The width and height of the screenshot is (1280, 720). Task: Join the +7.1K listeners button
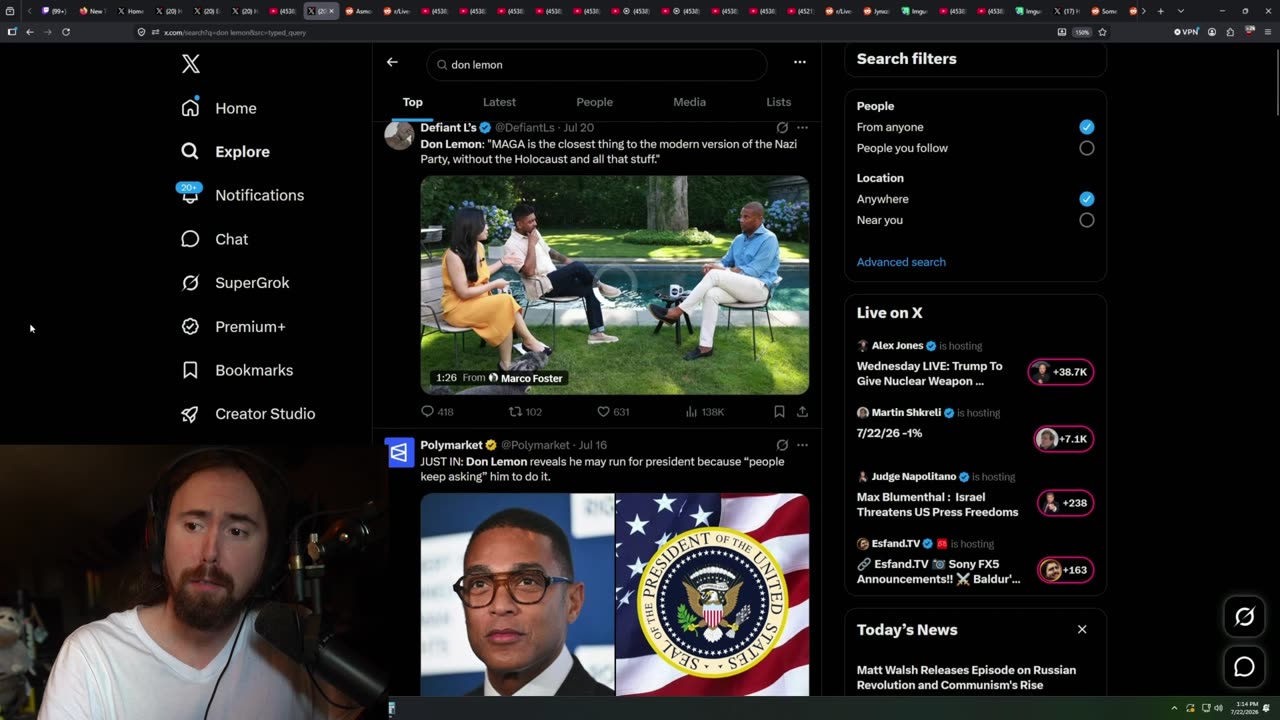[x=1064, y=439]
